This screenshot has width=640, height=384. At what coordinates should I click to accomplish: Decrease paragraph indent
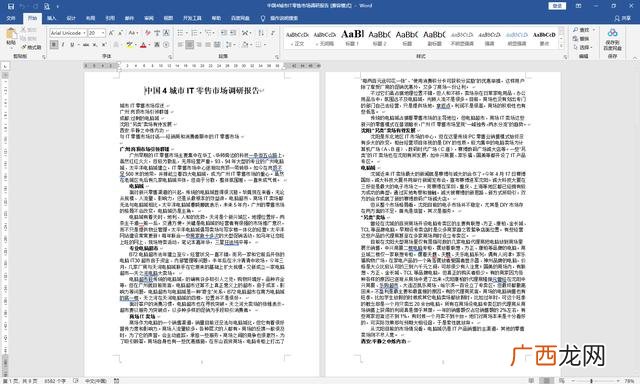pyautogui.click(x=223, y=33)
